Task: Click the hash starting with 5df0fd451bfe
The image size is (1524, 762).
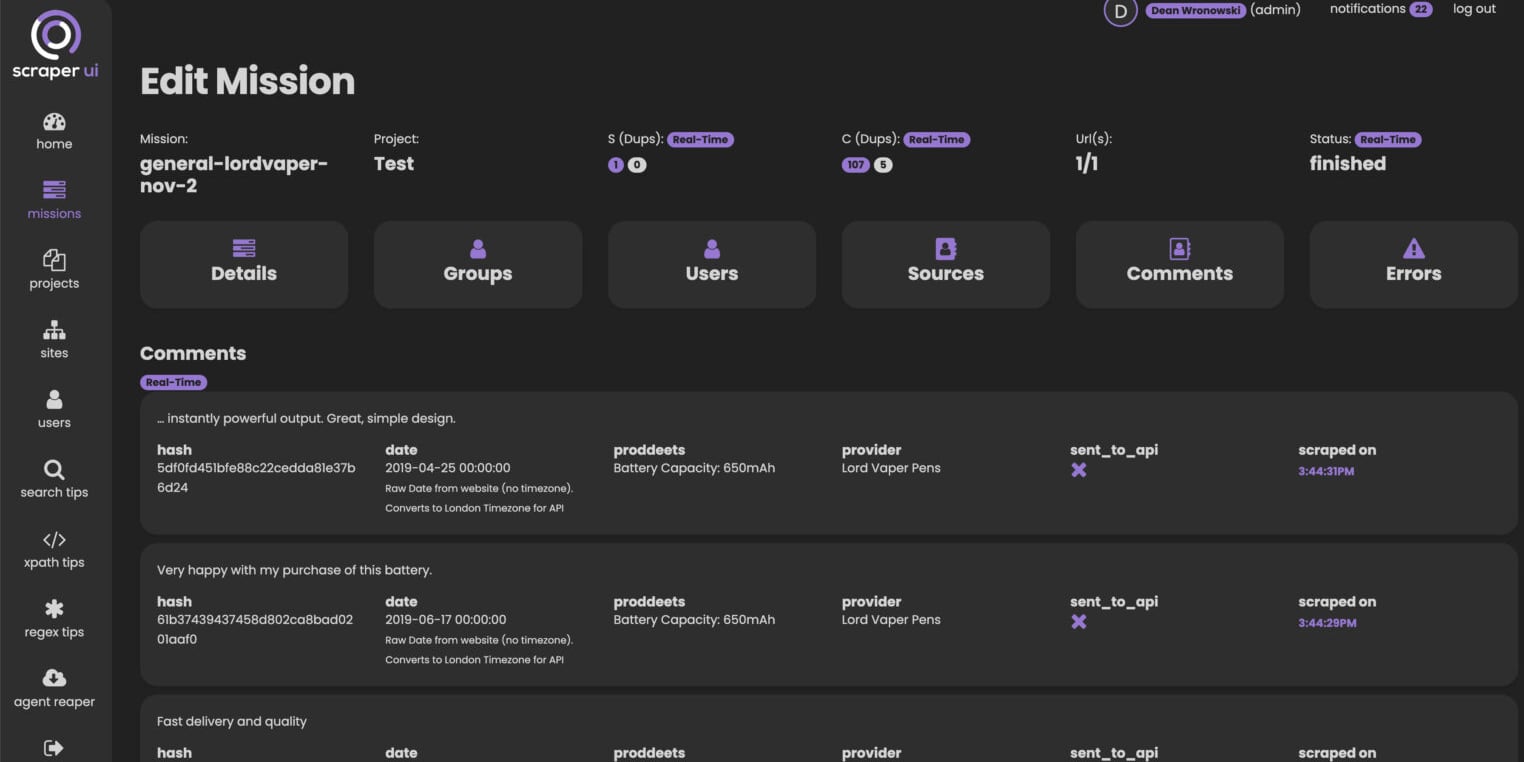Action: 256,478
